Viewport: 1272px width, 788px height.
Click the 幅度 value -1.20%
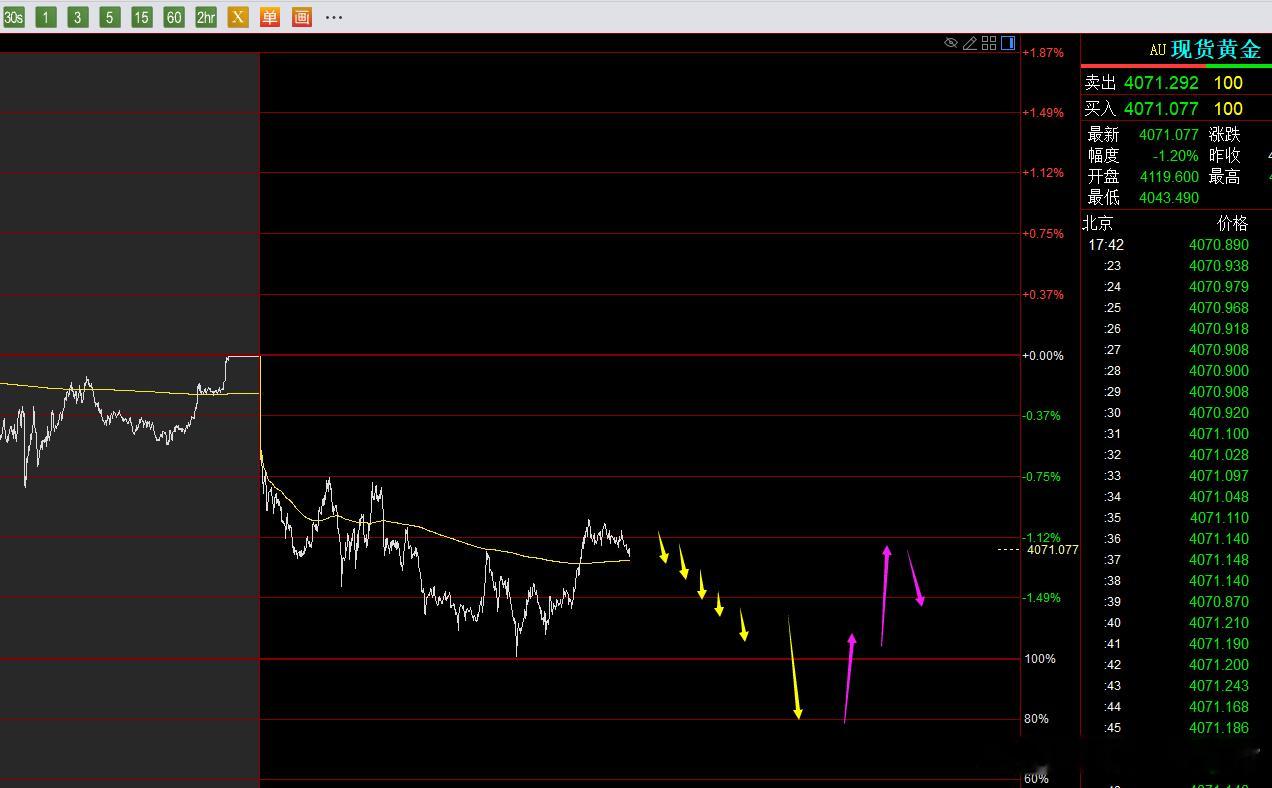1175,155
